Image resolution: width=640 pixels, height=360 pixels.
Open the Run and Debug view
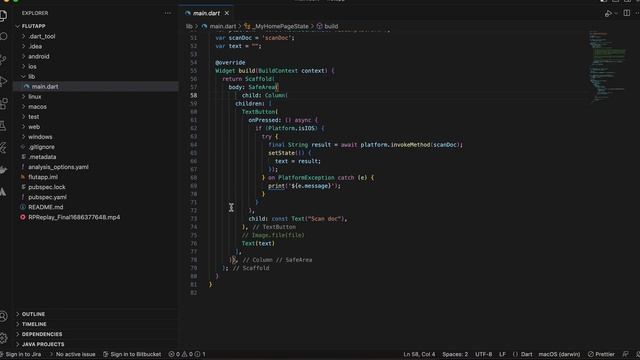click(3, 82)
